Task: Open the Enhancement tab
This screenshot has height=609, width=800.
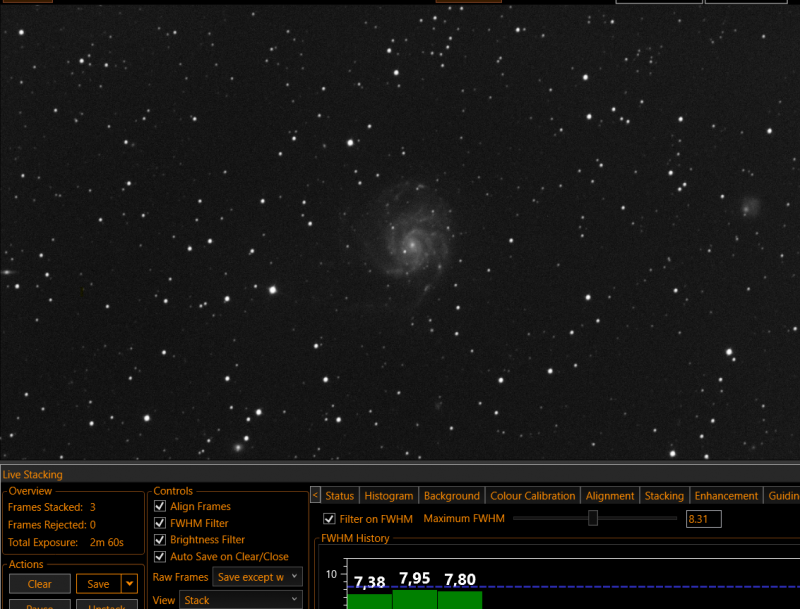Action: coord(726,496)
